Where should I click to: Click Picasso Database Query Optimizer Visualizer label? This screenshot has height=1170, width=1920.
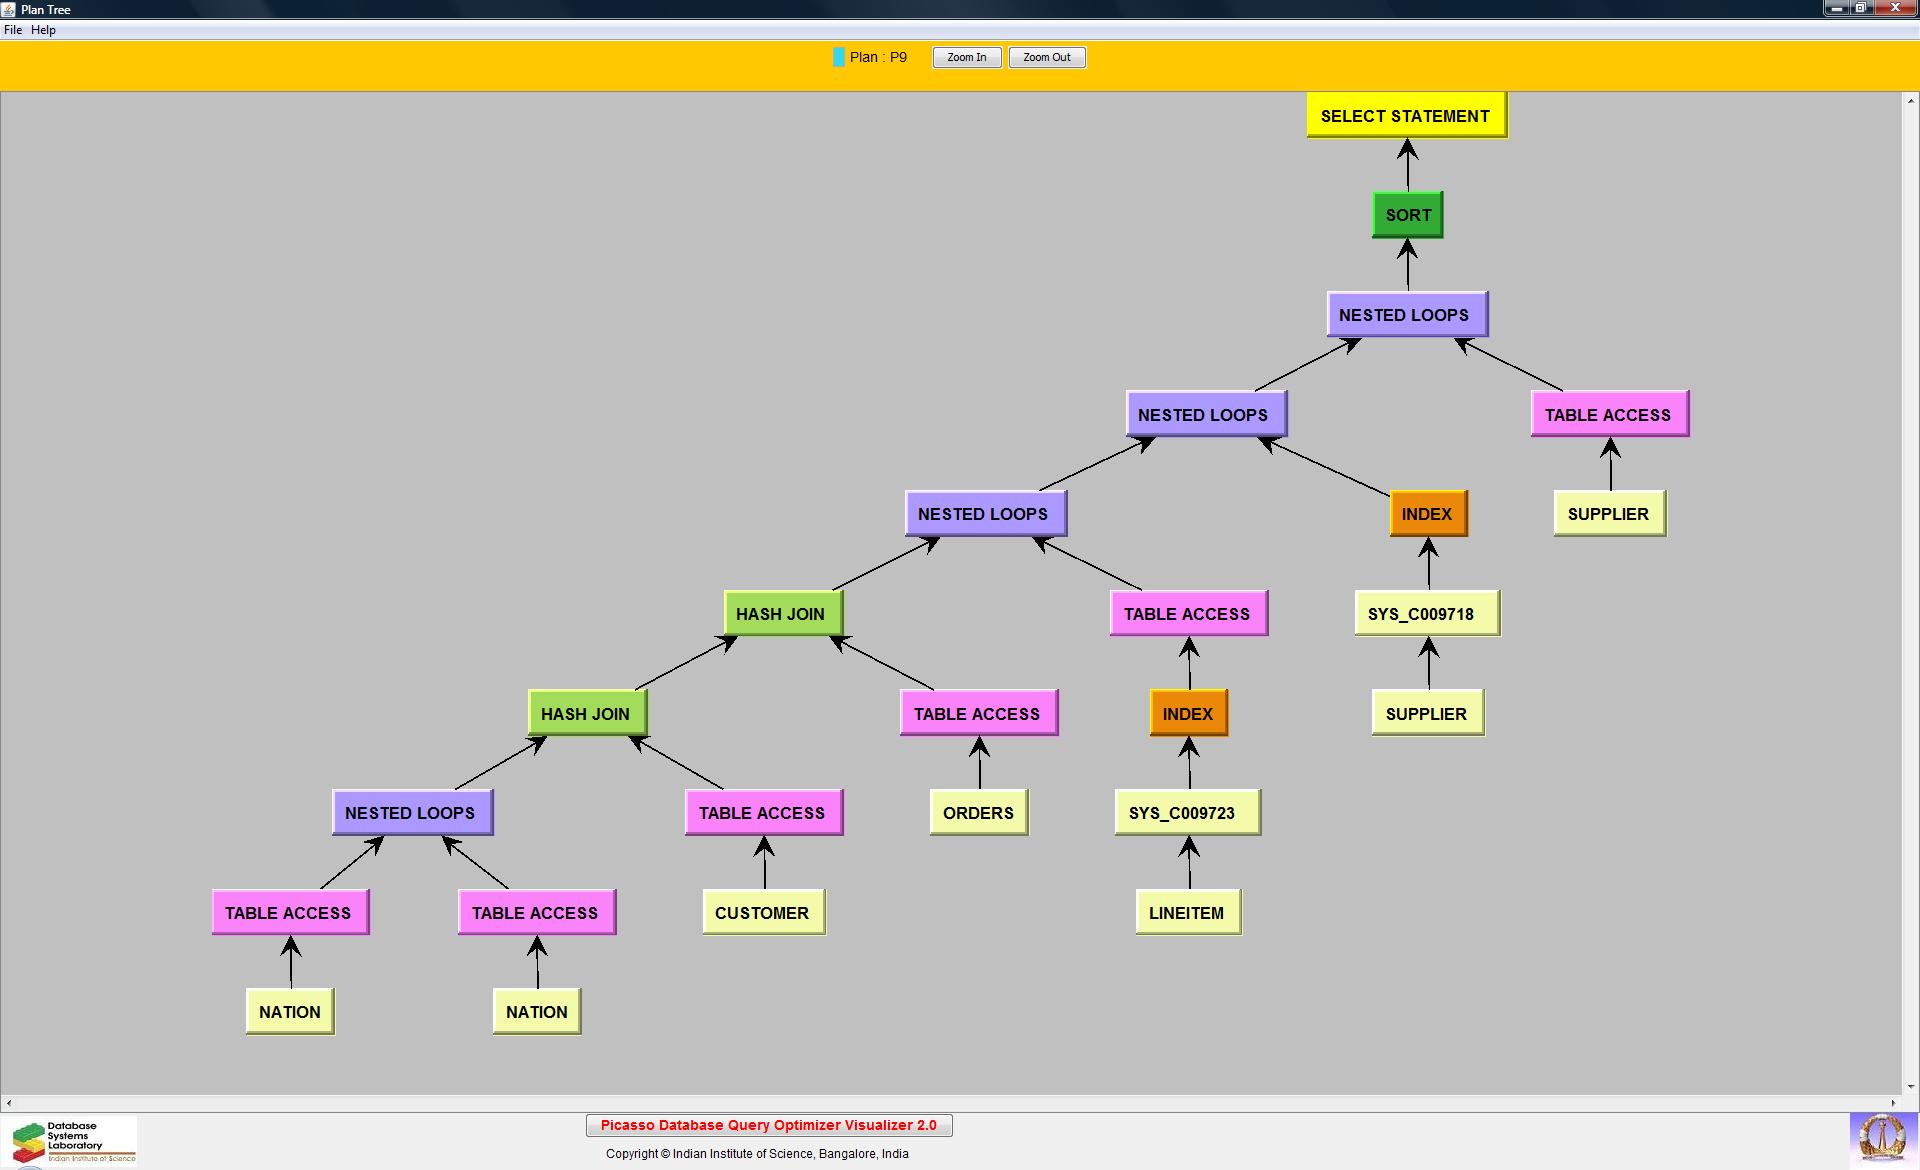768,1125
